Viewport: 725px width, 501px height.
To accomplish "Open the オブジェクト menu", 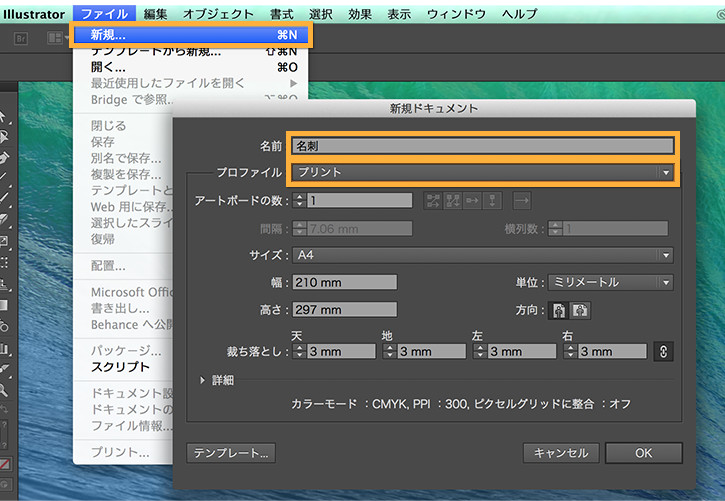I will 218,14.
